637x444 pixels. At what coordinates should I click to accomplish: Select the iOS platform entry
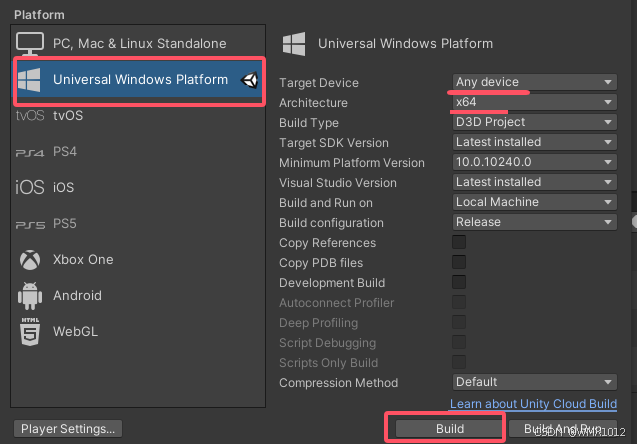point(138,187)
